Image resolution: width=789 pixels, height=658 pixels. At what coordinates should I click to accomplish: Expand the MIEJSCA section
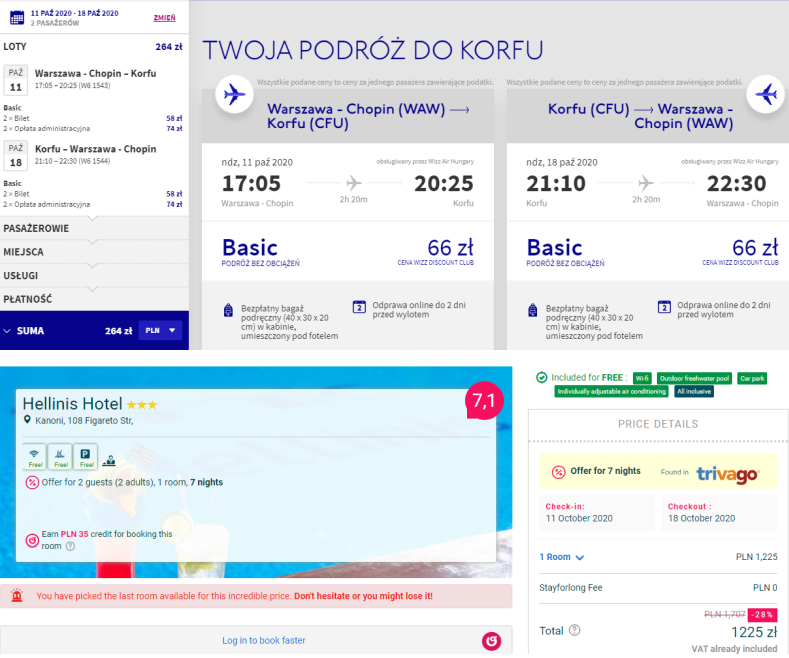(94, 252)
